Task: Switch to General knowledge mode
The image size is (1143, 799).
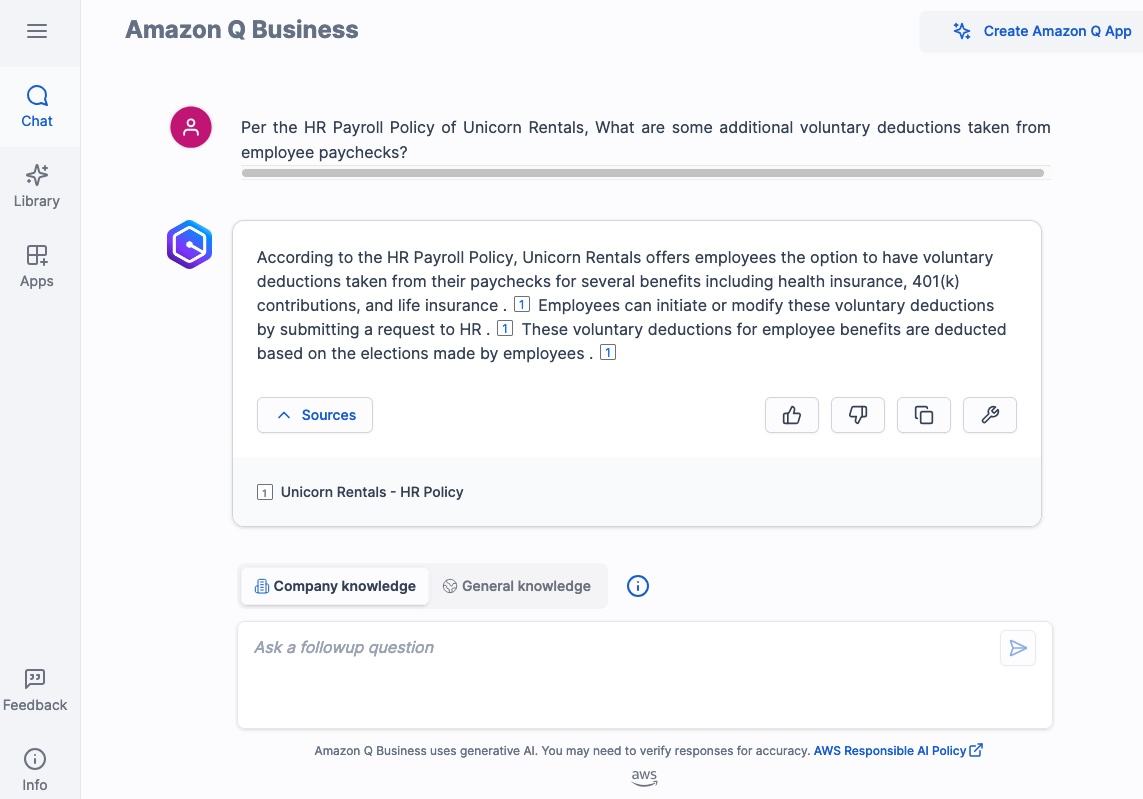Action: [x=517, y=586]
